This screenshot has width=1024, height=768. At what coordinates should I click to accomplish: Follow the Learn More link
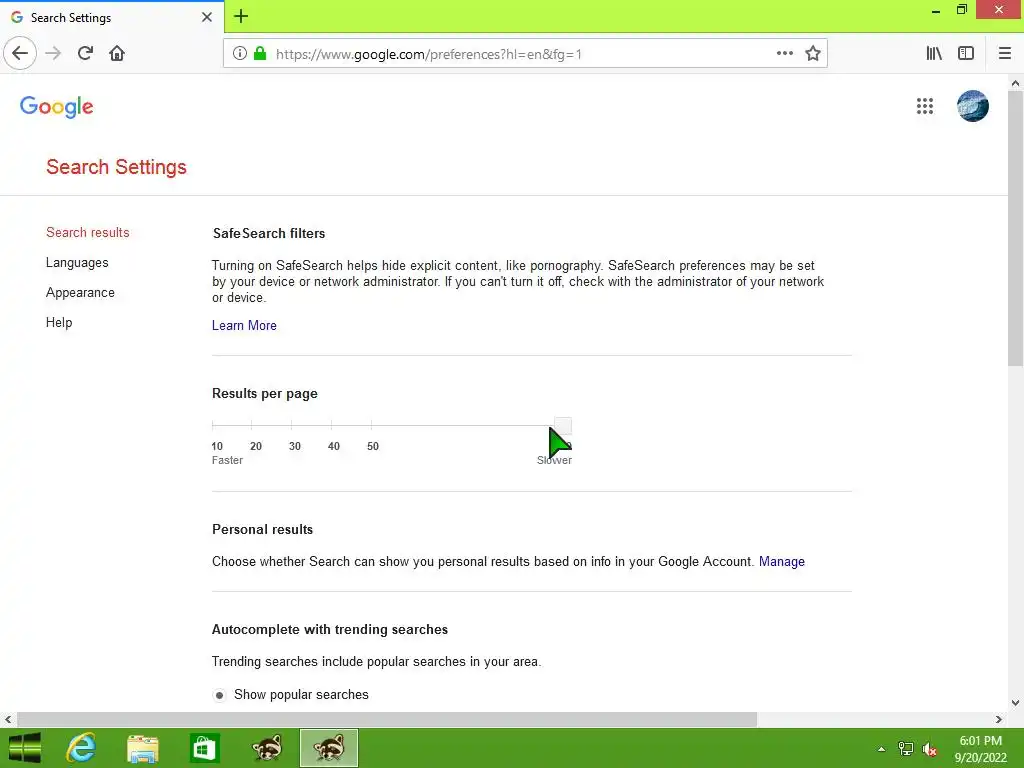[244, 325]
